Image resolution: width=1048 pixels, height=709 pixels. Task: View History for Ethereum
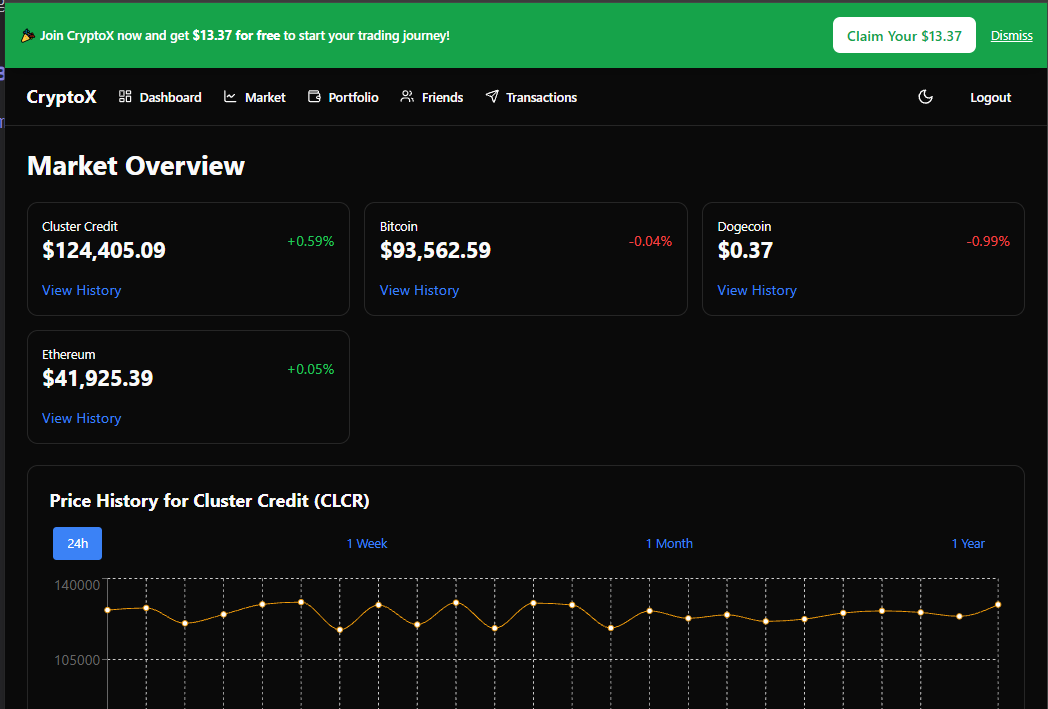(x=81, y=418)
